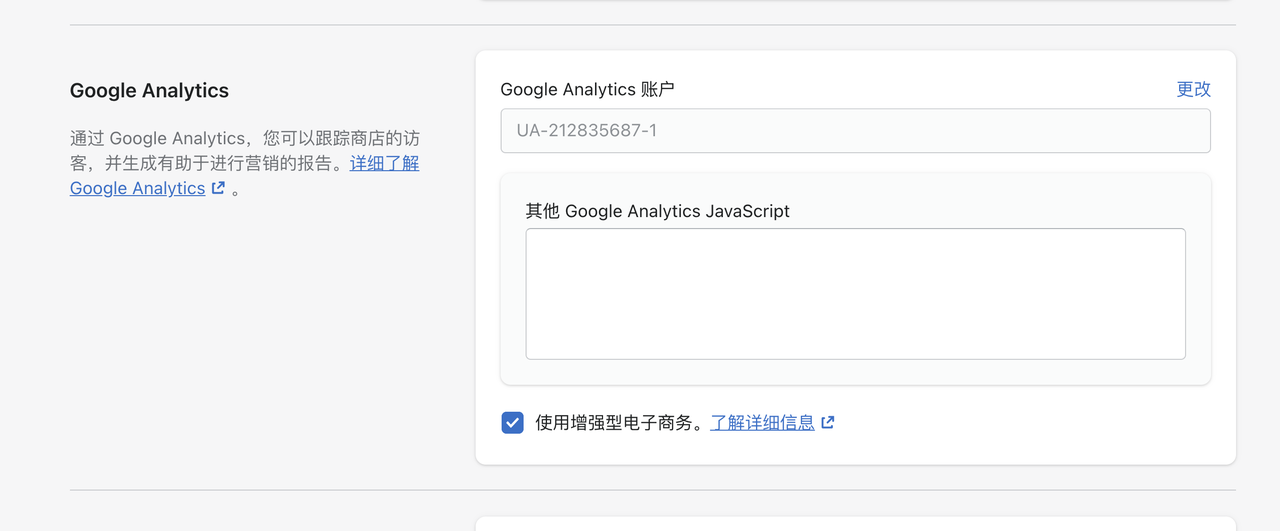Click the 其他 Google Analytics JavaScript label
Image resolution: width=1280 pixels, height=531 pixels.
(657, 211)
